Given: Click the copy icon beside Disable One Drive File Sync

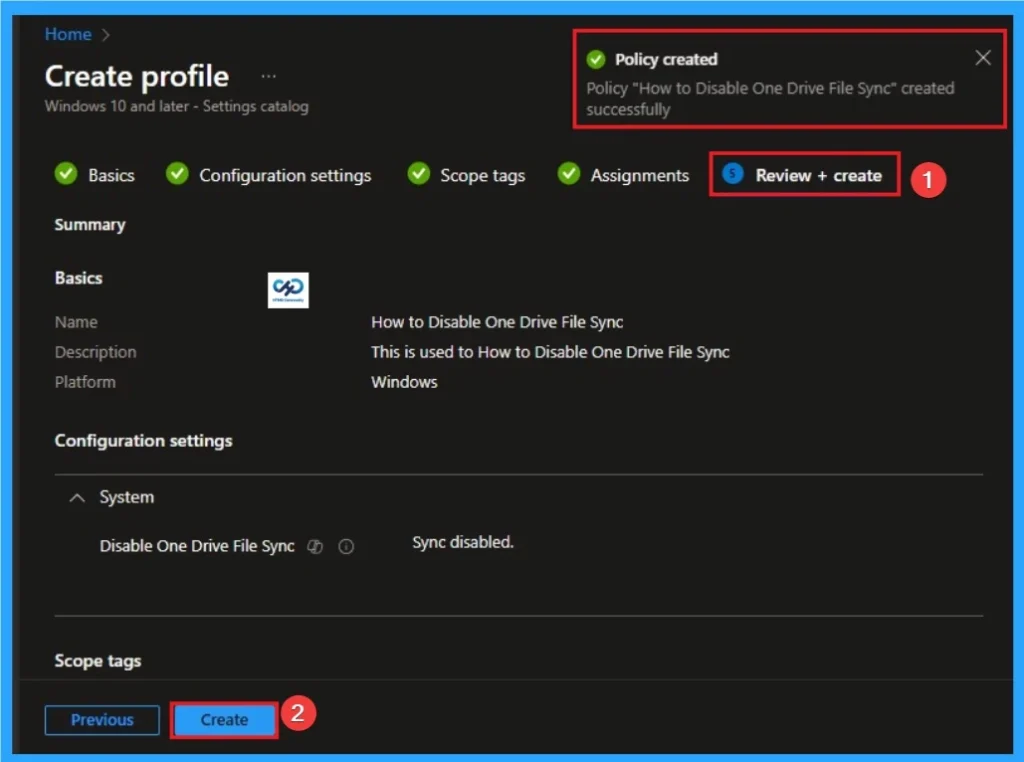Looking at the screenshot, I should (x=315, y=546).
